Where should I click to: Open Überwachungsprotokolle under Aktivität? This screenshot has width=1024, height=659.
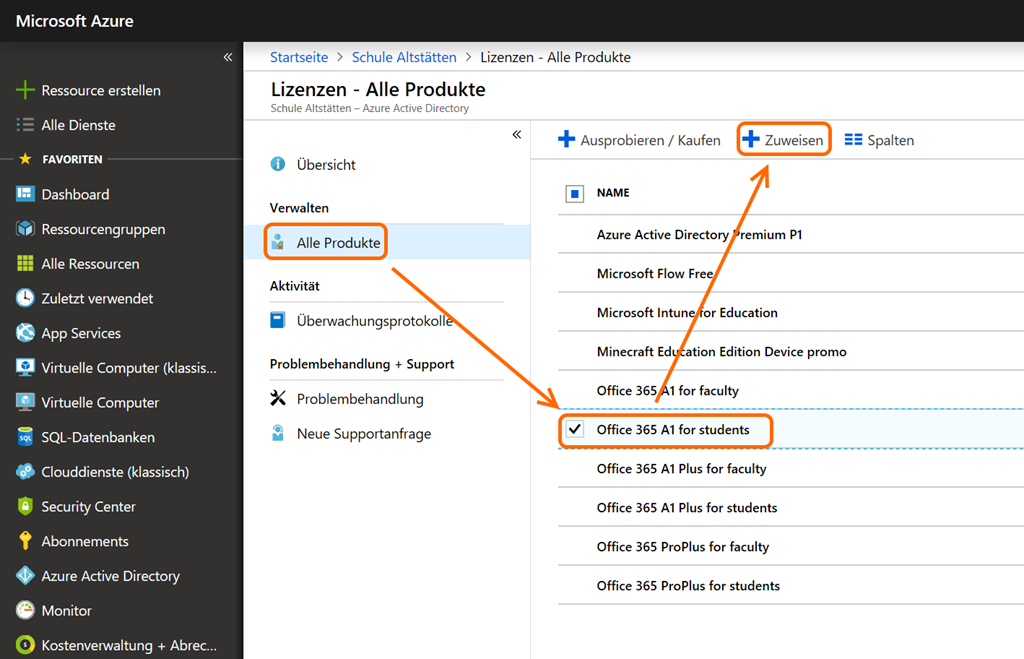click(x=374, y=321)
